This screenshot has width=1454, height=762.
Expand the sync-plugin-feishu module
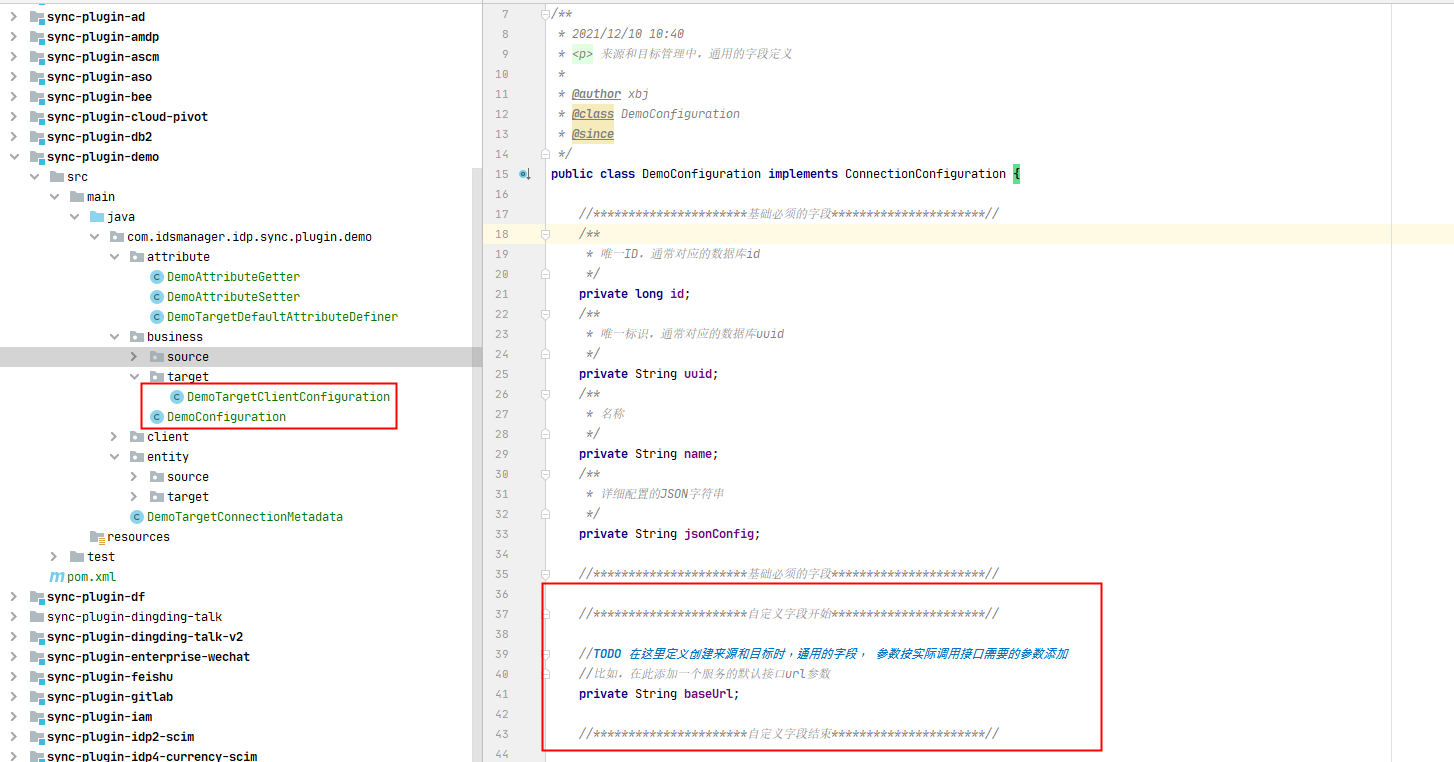coord(14,677)
